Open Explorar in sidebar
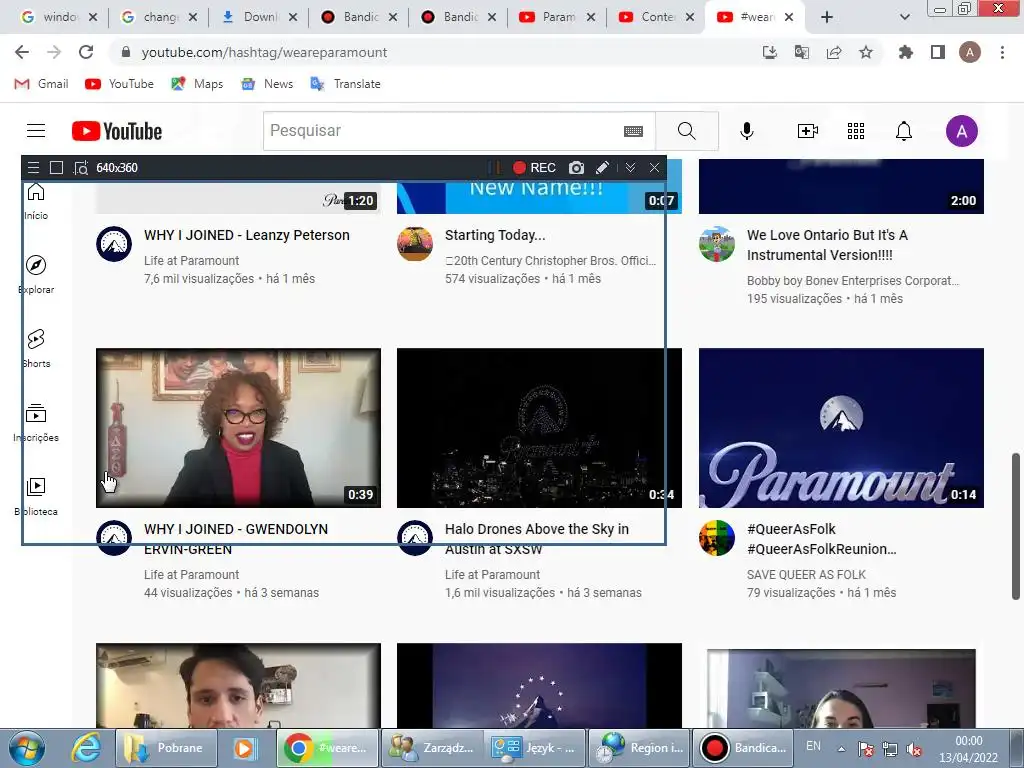This screenshot has height=768, width=1024. (x=36, y=274)
